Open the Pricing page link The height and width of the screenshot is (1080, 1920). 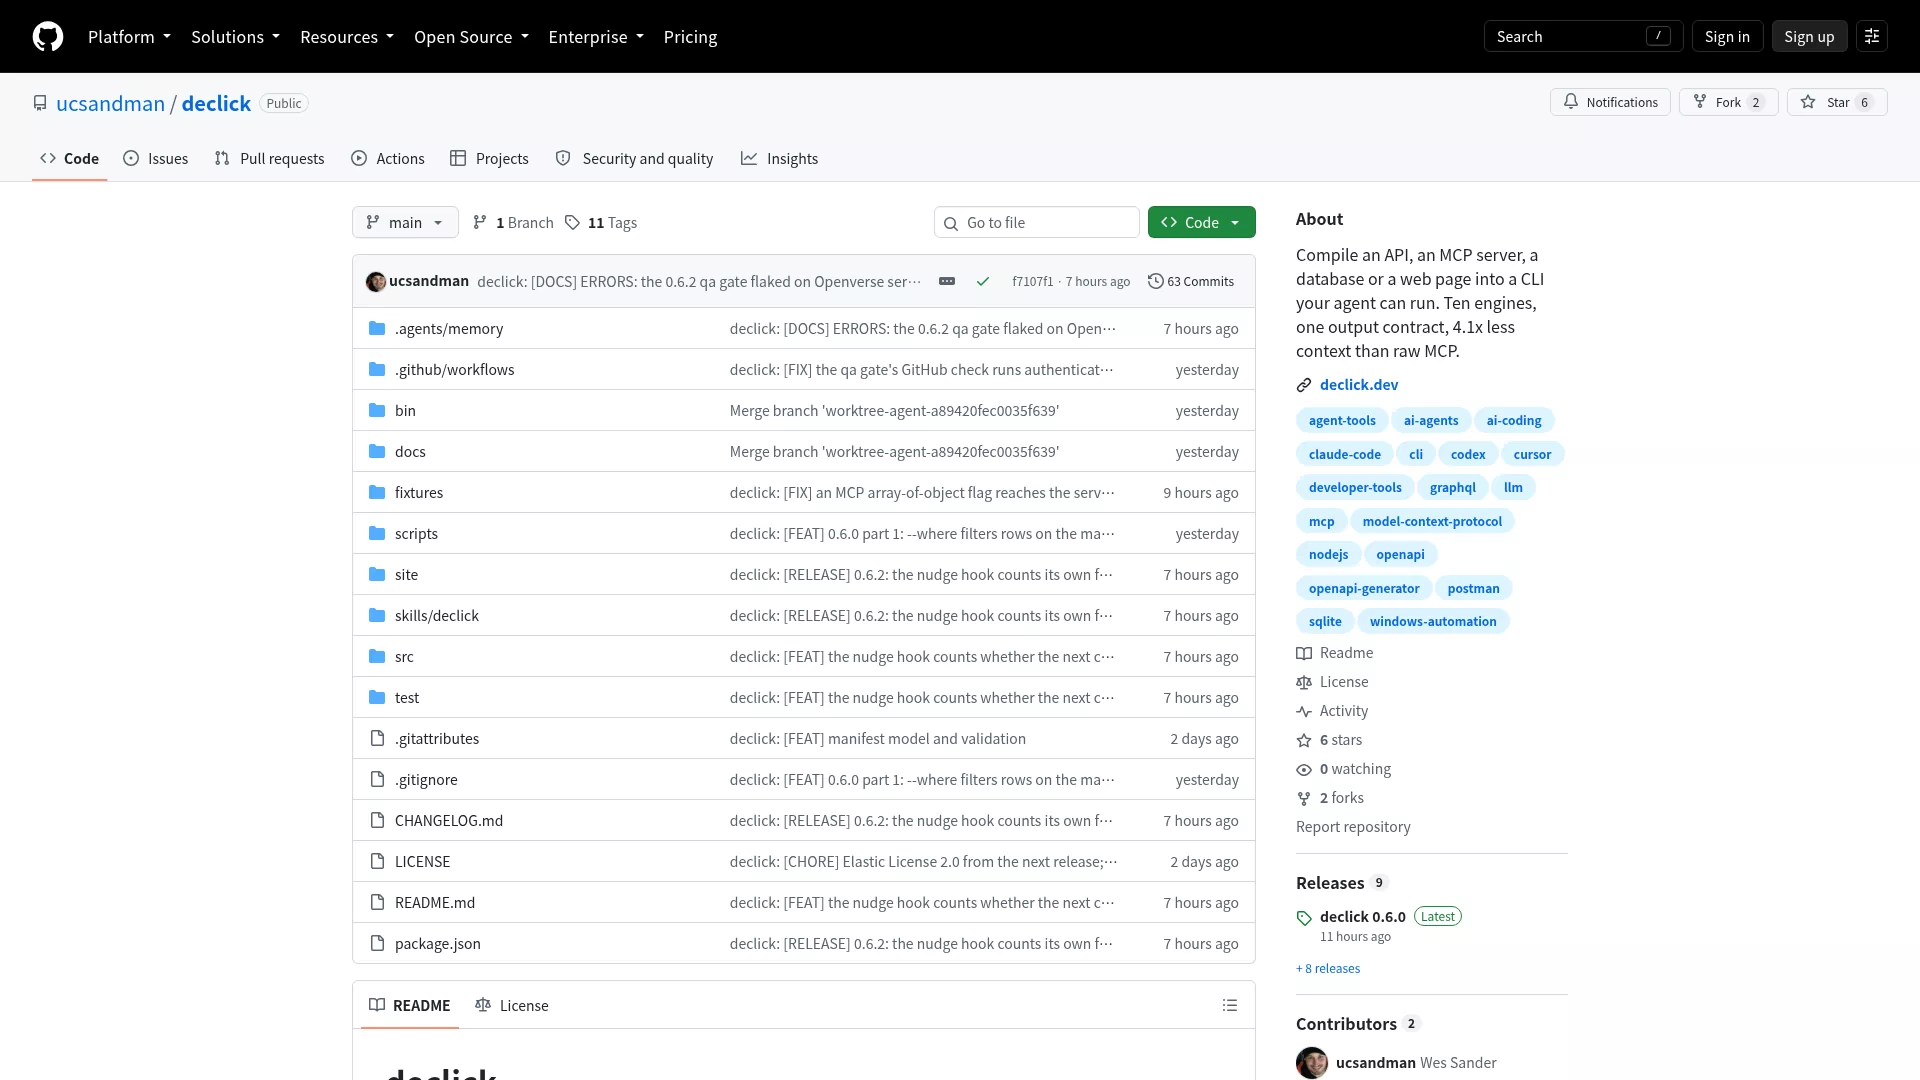[690, 37]
